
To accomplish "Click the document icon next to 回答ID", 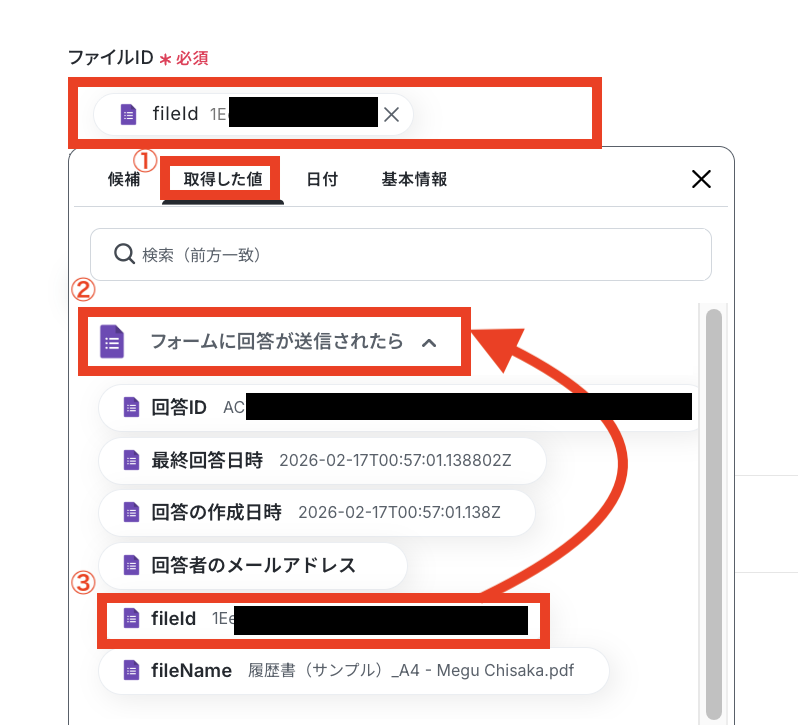I will 131,408.
